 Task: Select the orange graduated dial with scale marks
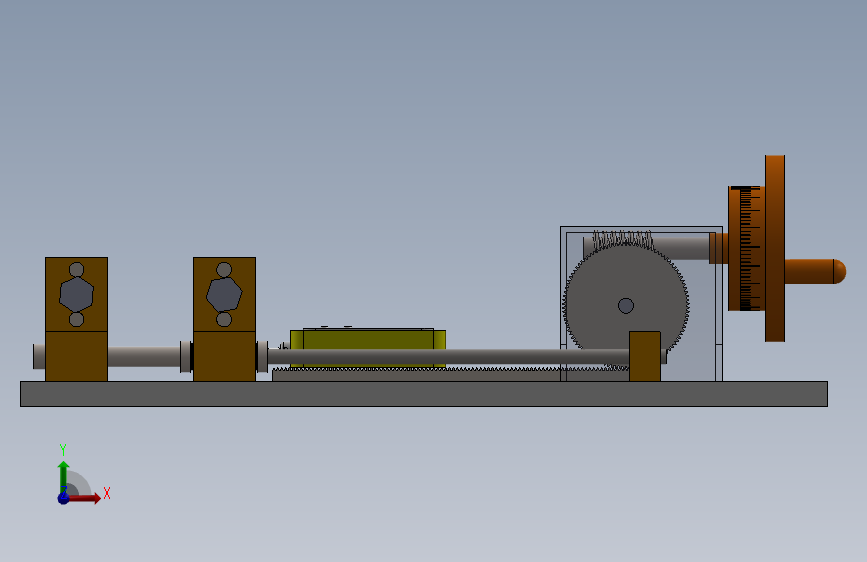tap(746, 248)
